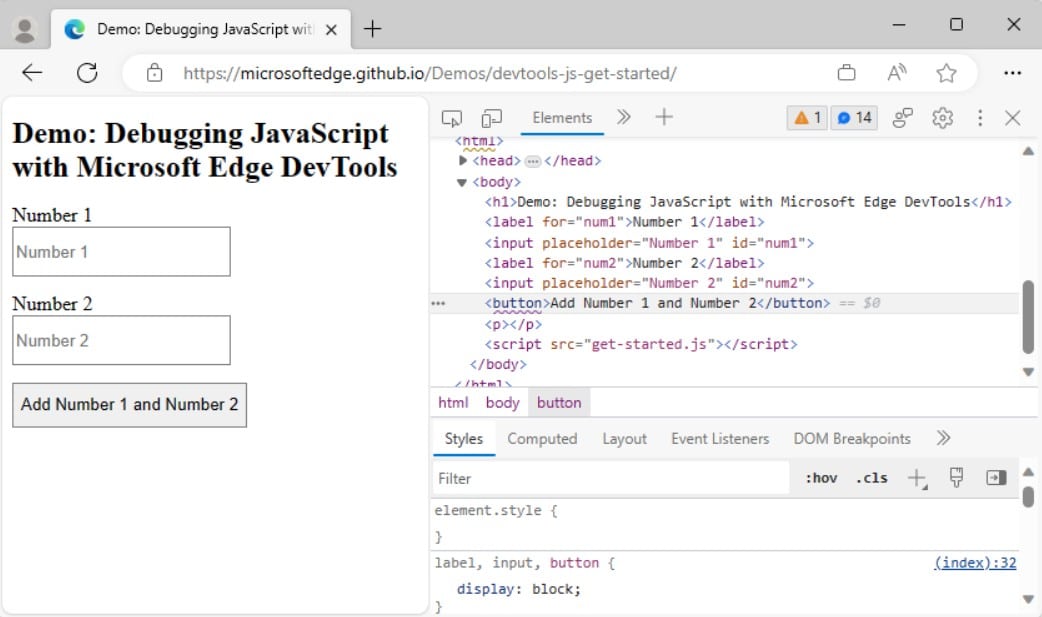Click the Number 1 input on page

click(121, 251)
